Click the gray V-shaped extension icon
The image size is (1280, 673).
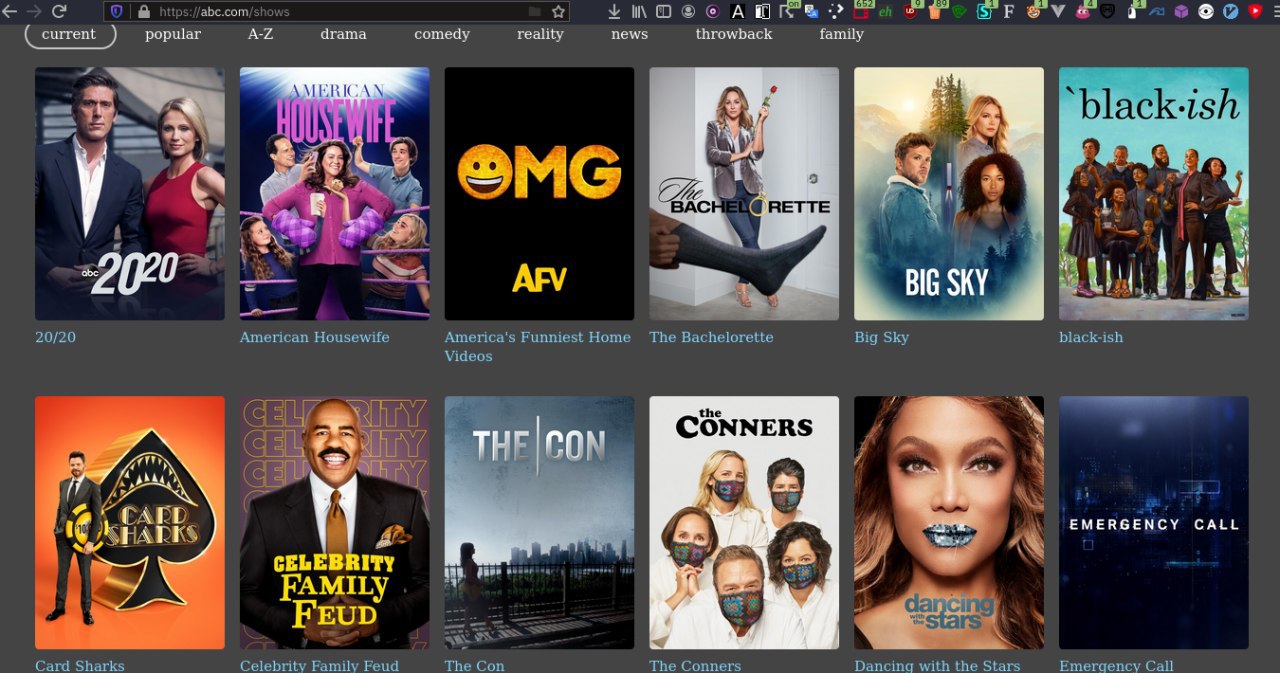pyautogui.click(x=1058, y=12)
